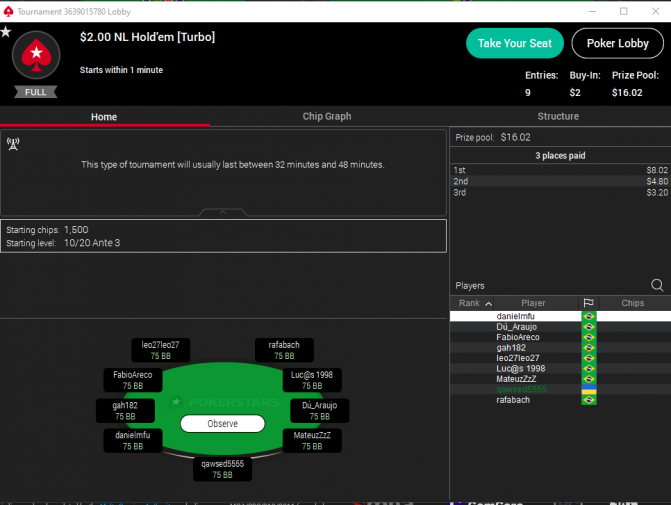671x505 pixels.
Task: Click the Brazil flag next to danielmfu
Action: coord(589,316)
